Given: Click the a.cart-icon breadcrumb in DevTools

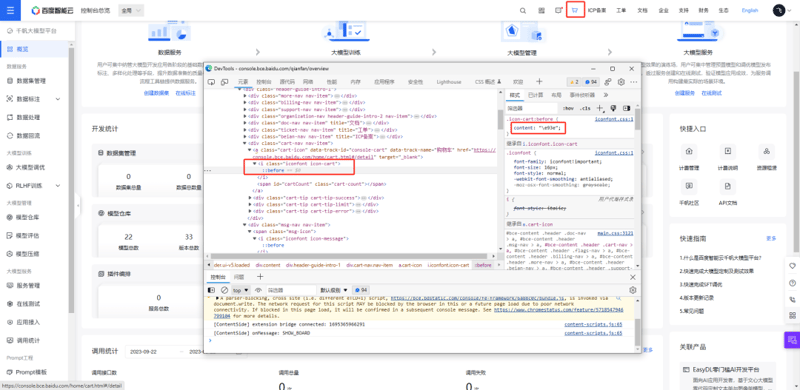Looking at the screenshot, I should 410,265.
